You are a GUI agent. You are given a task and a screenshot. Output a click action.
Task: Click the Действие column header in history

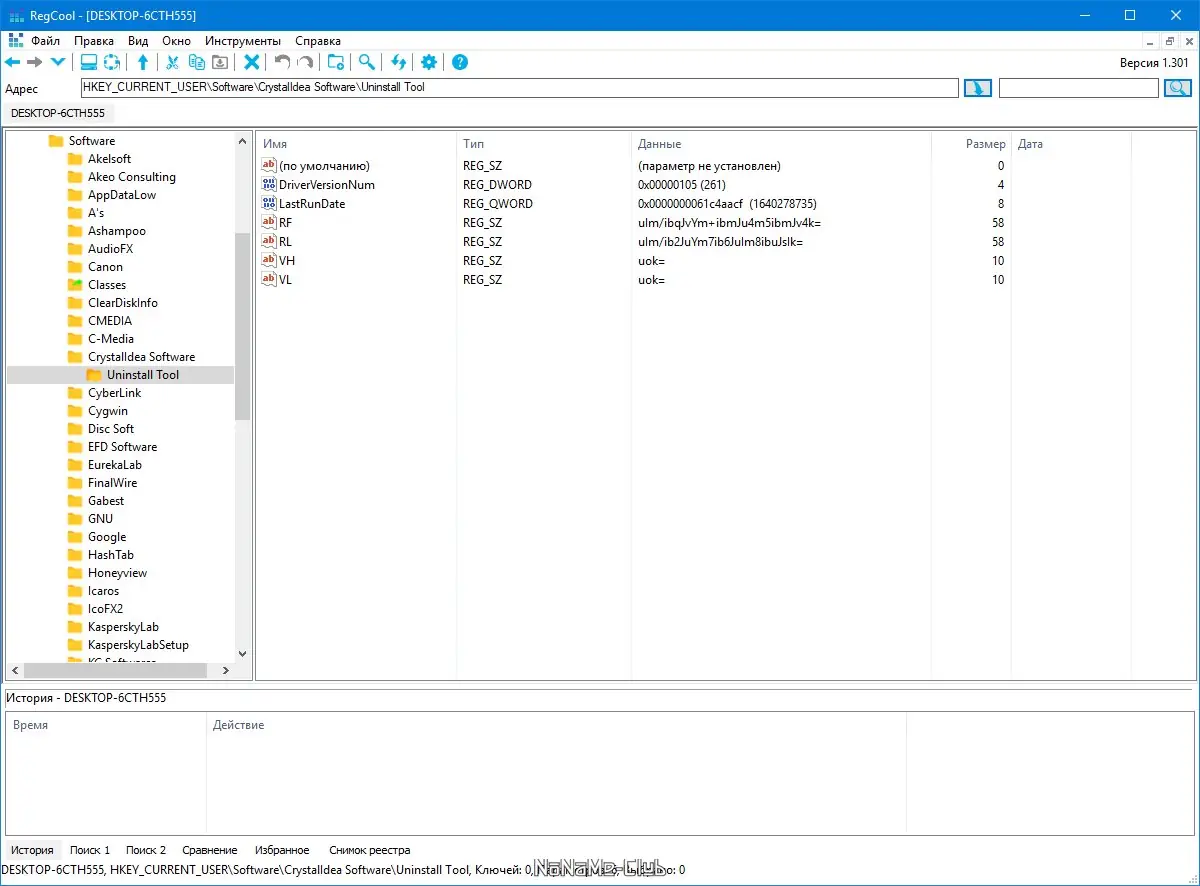coord(556,725)
